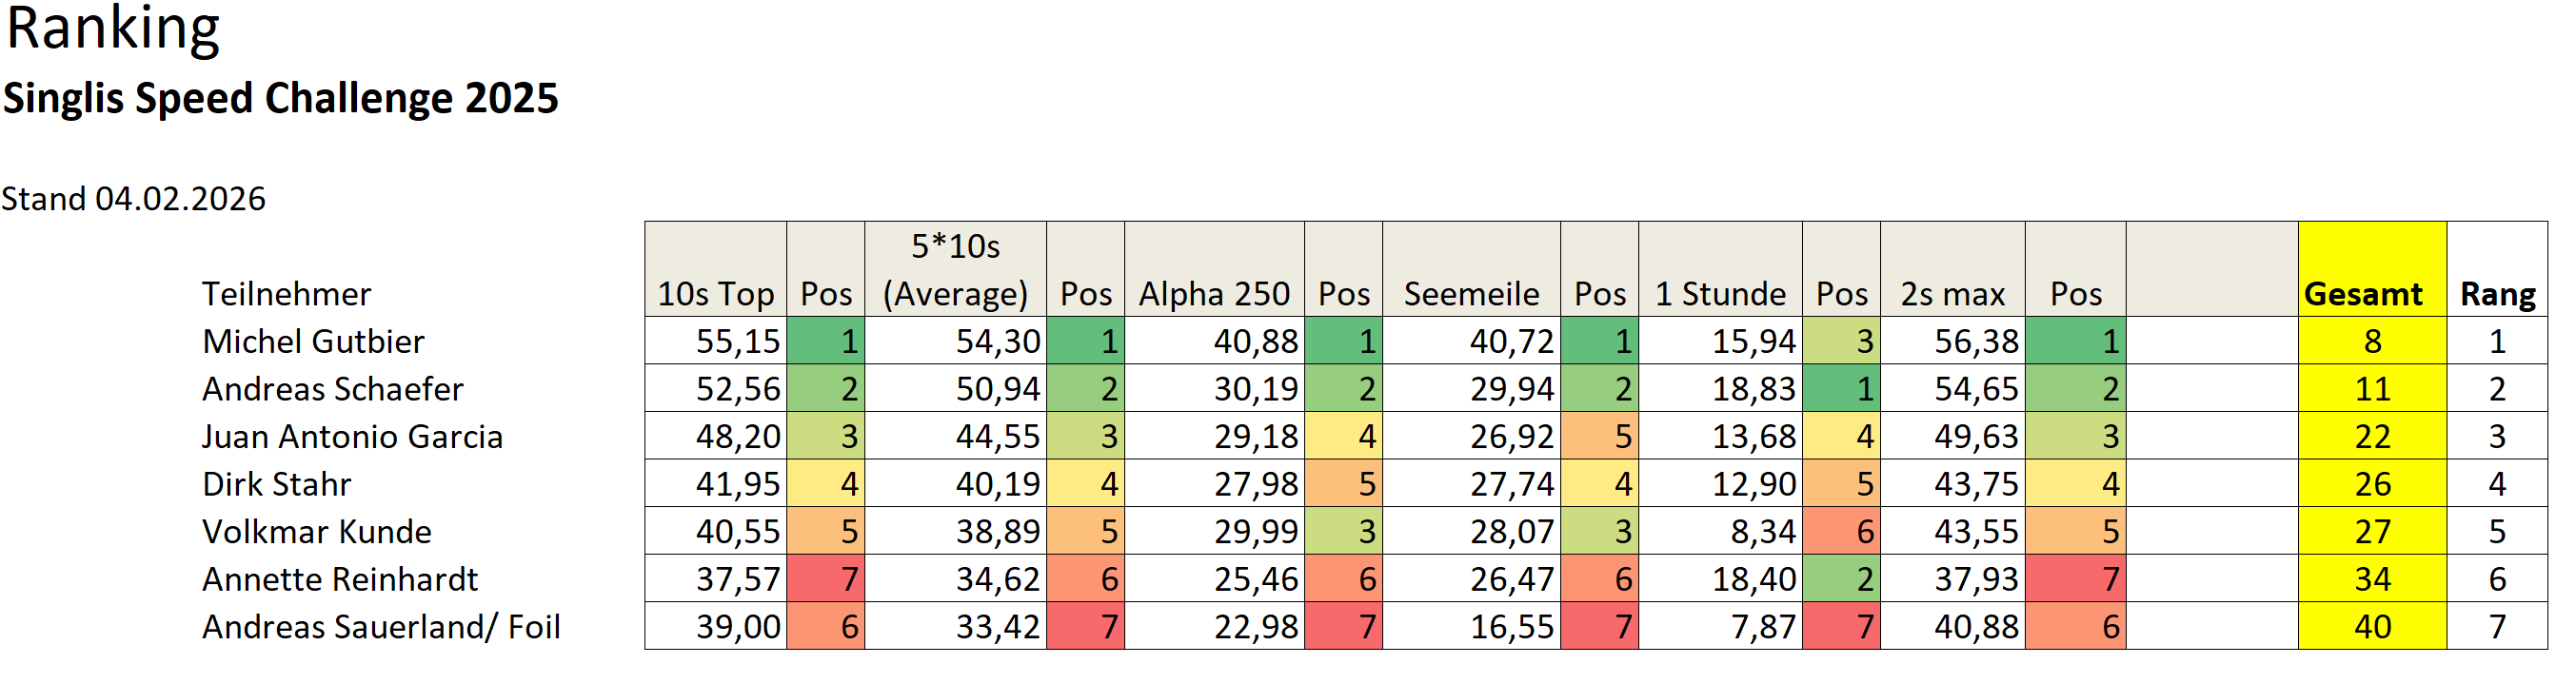Select the Andreas Sauerland/ Foil cell
The height and width of the screenshot is (684, 2576).
point(381,627)
